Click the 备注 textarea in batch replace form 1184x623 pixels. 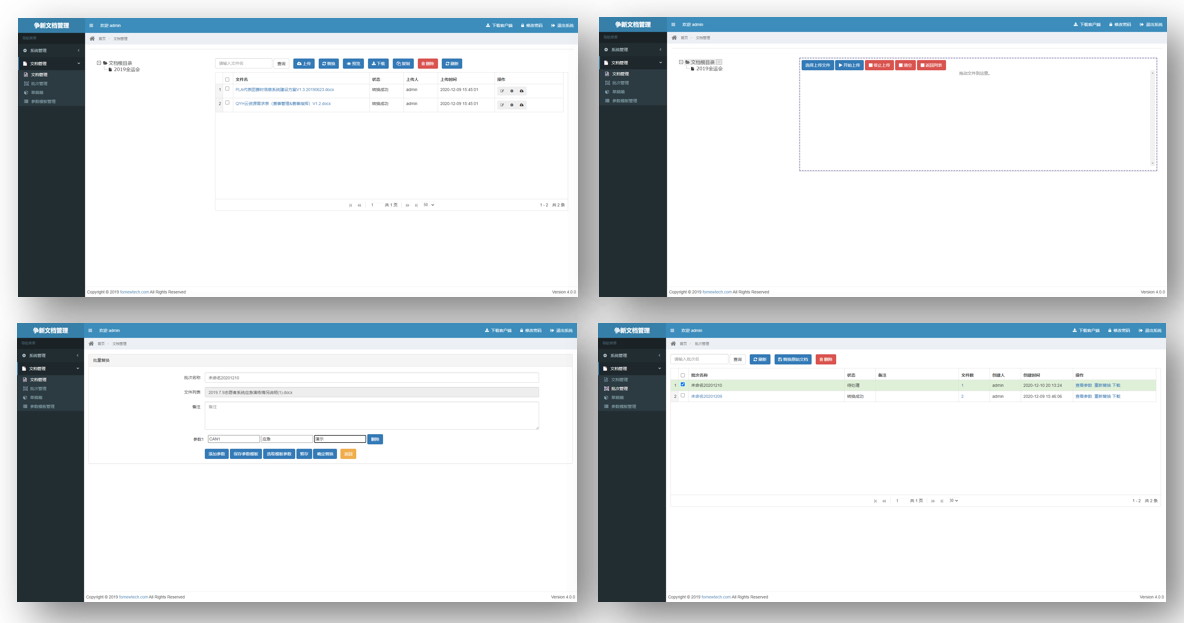pos(371,415)
